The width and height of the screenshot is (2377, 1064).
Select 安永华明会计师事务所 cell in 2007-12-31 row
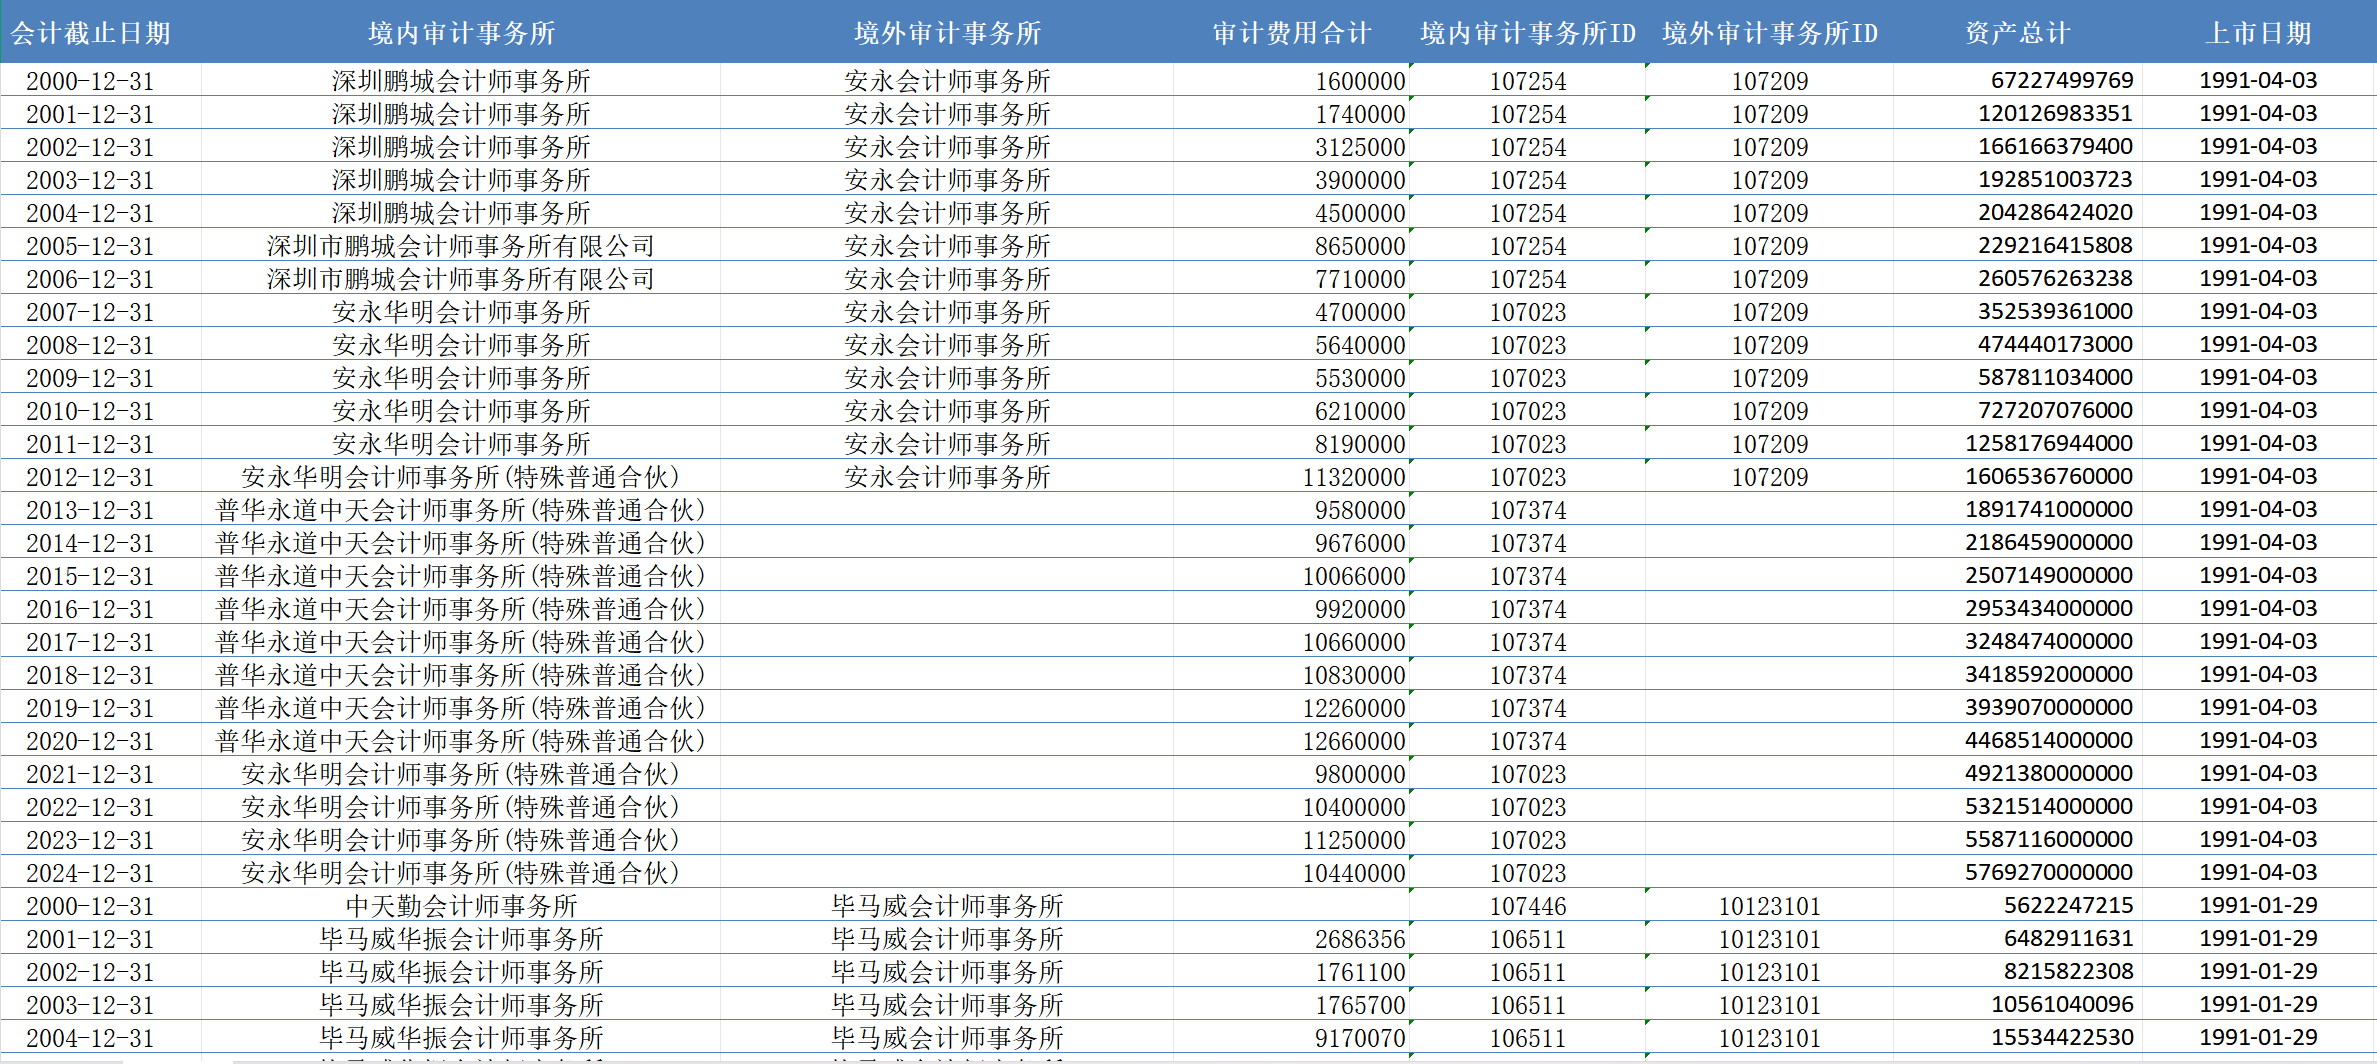point(461,312)
